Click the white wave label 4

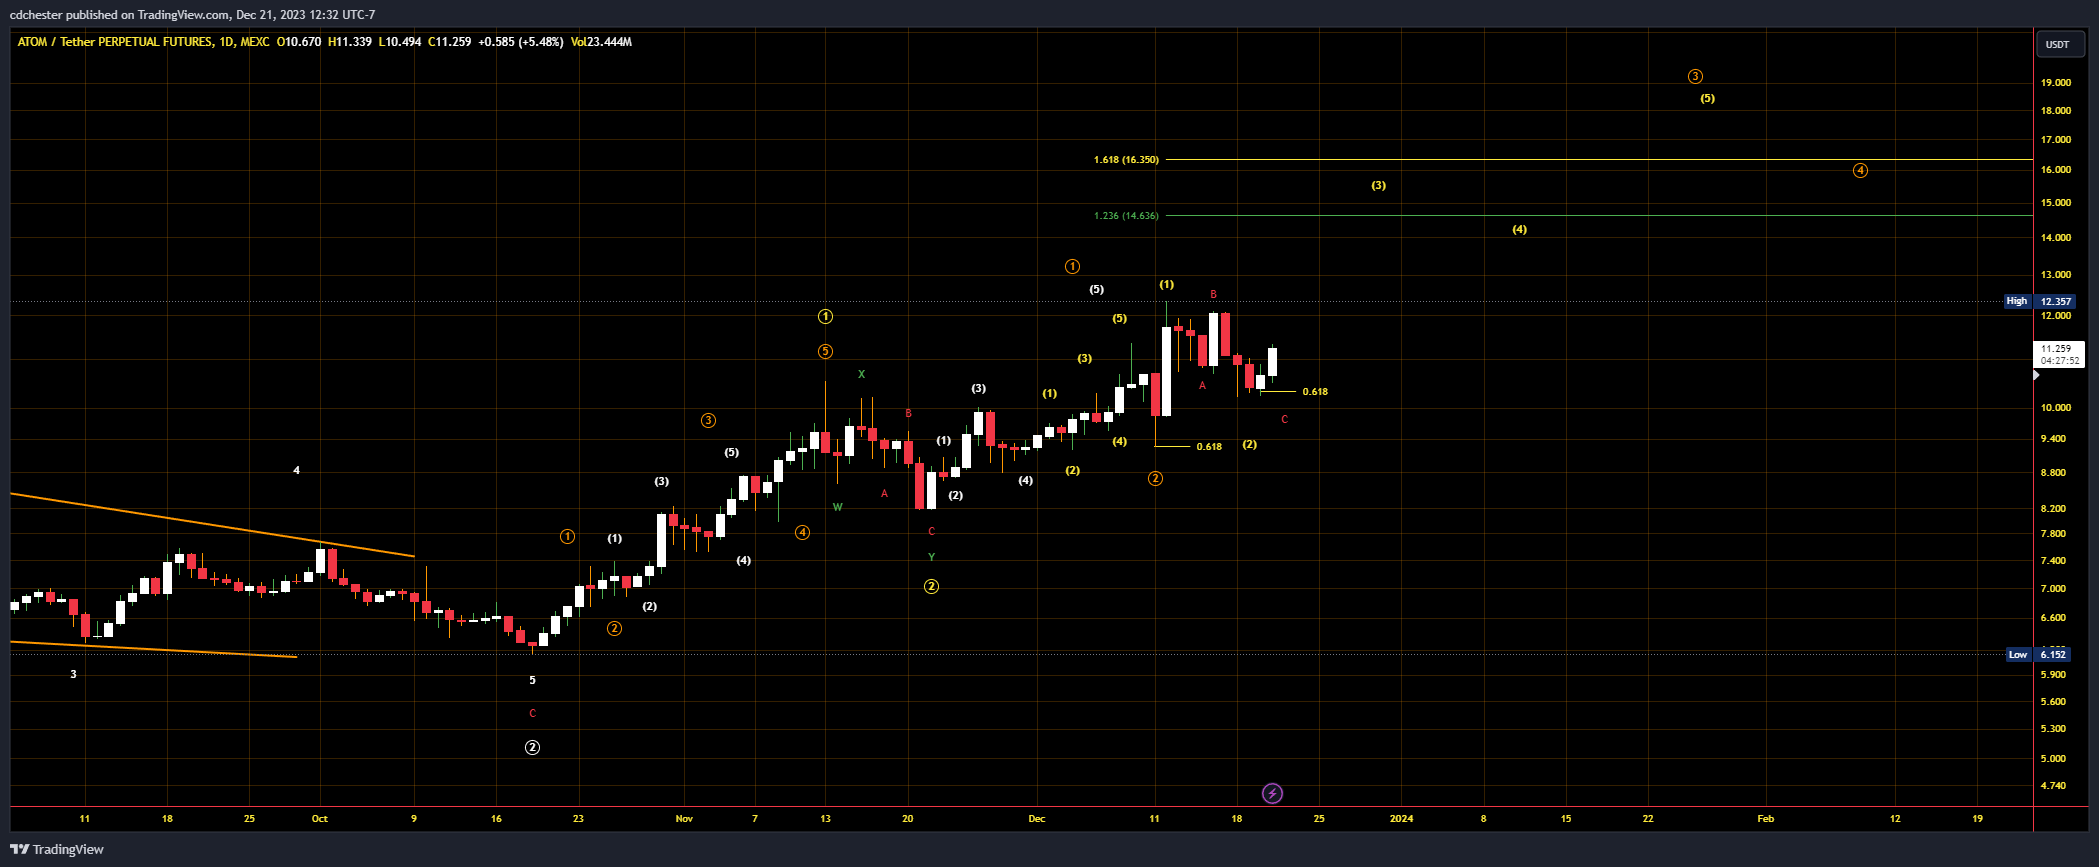click(x=296, y=470)
